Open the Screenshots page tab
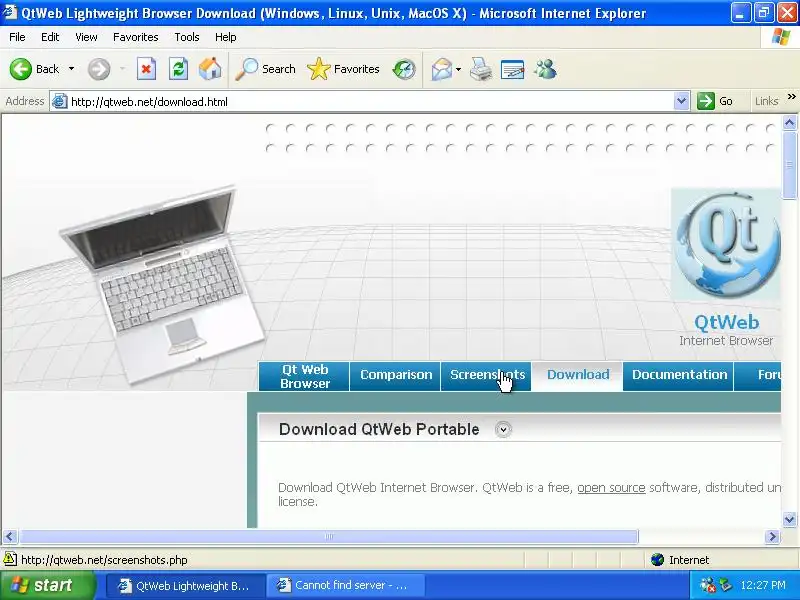This screenshot has width=800, height=600. tap(486, 377)
